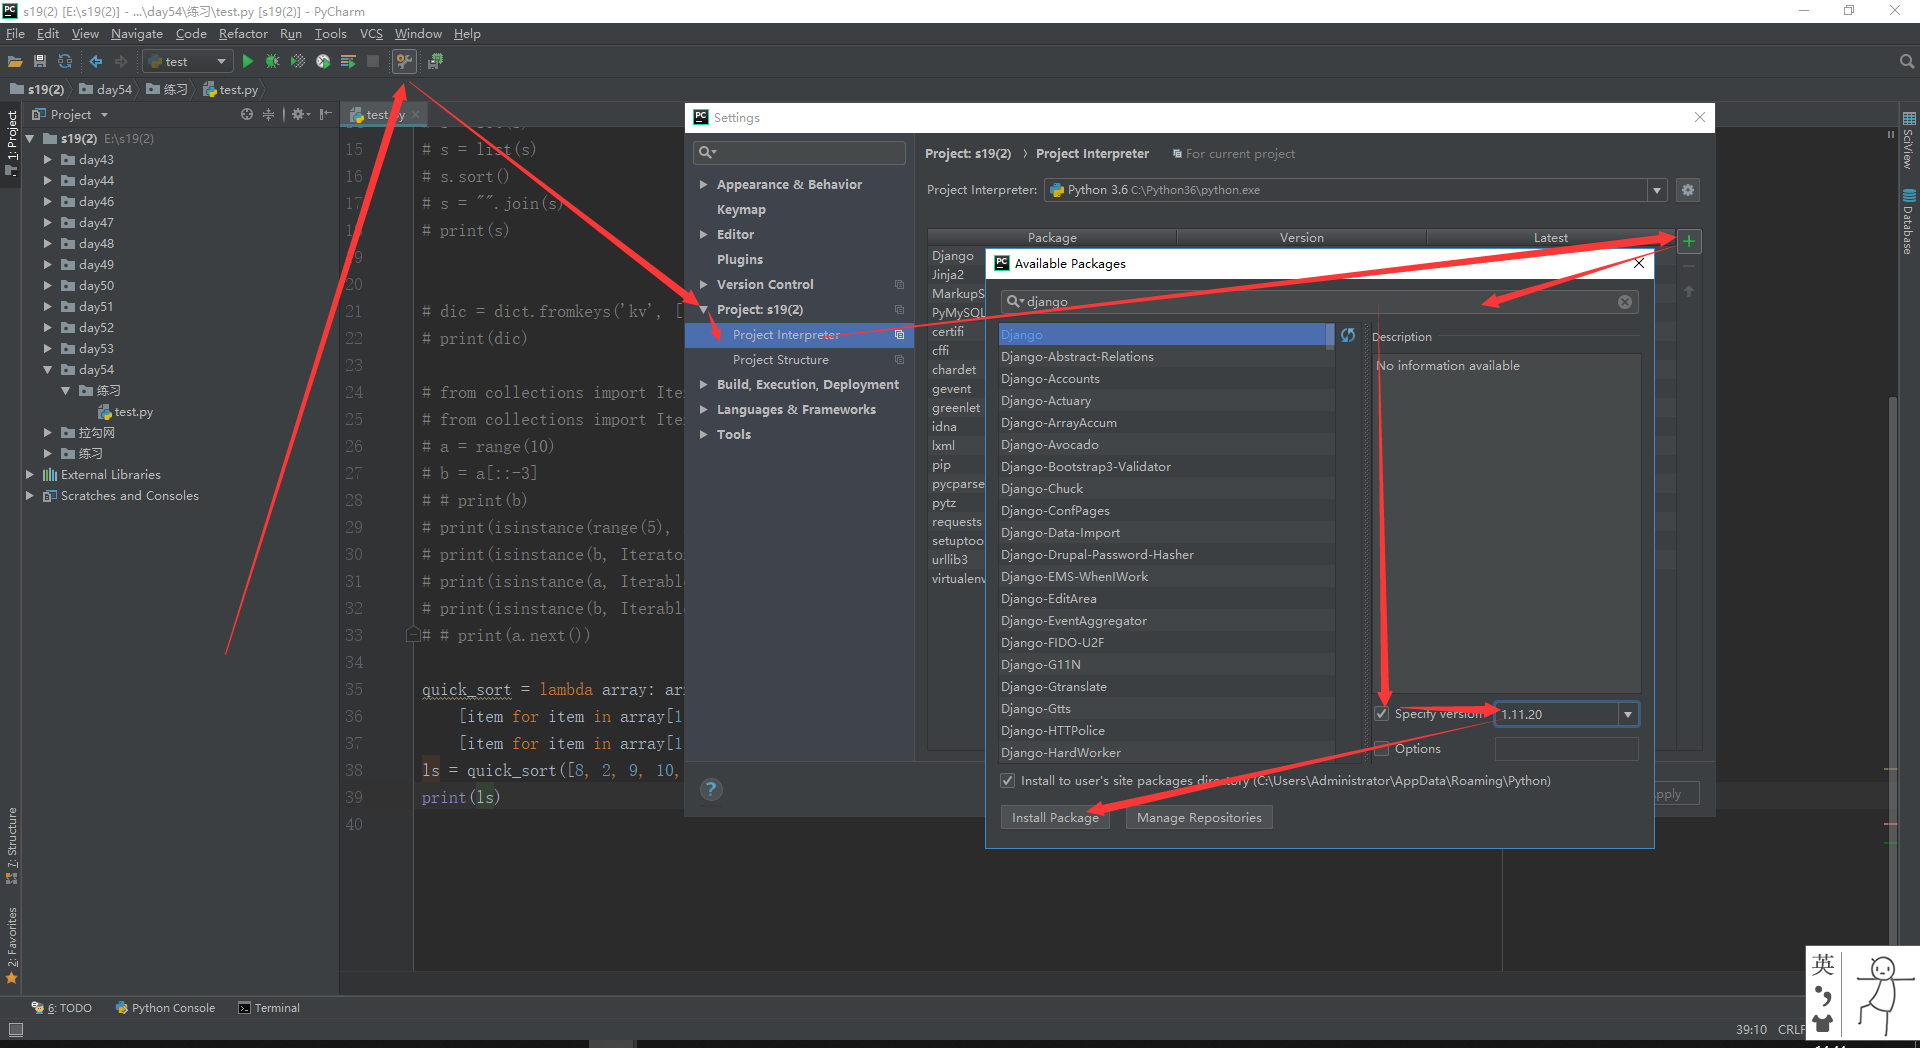This screenshot has height=1048, width=1920.
Task: Close the Available Packages dialog
Action: (x=1639, y=264)
